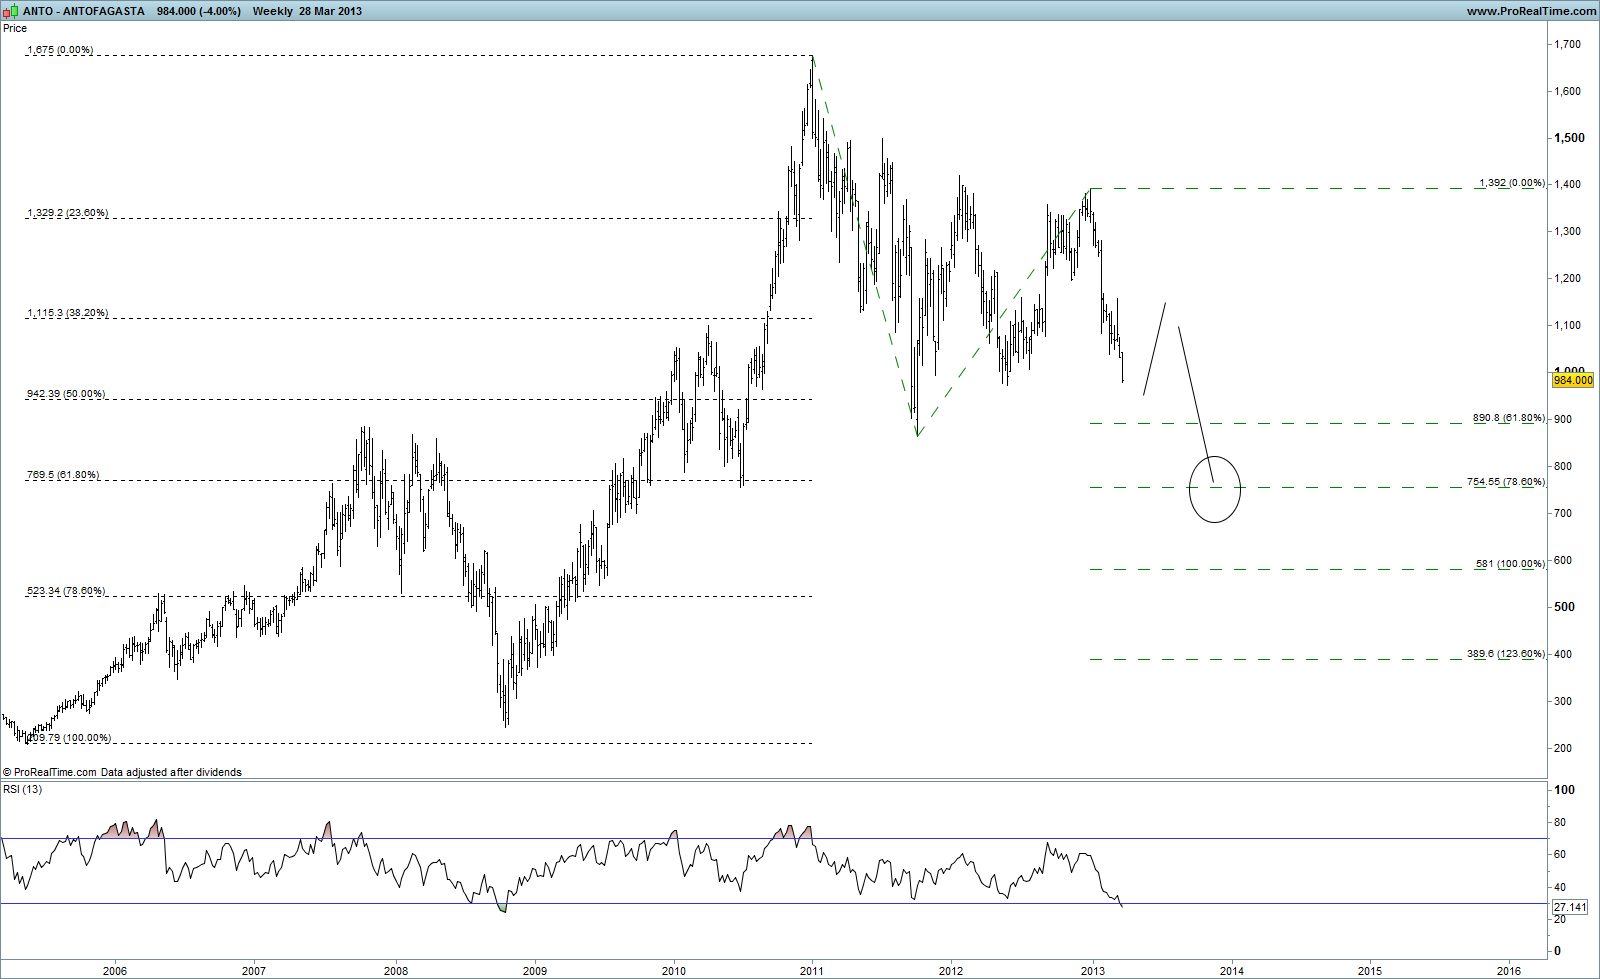1600x979 pixels.
Task: Select the 1,675 (0.00%) Fibonacci level label
Action: tap(60, 50)
